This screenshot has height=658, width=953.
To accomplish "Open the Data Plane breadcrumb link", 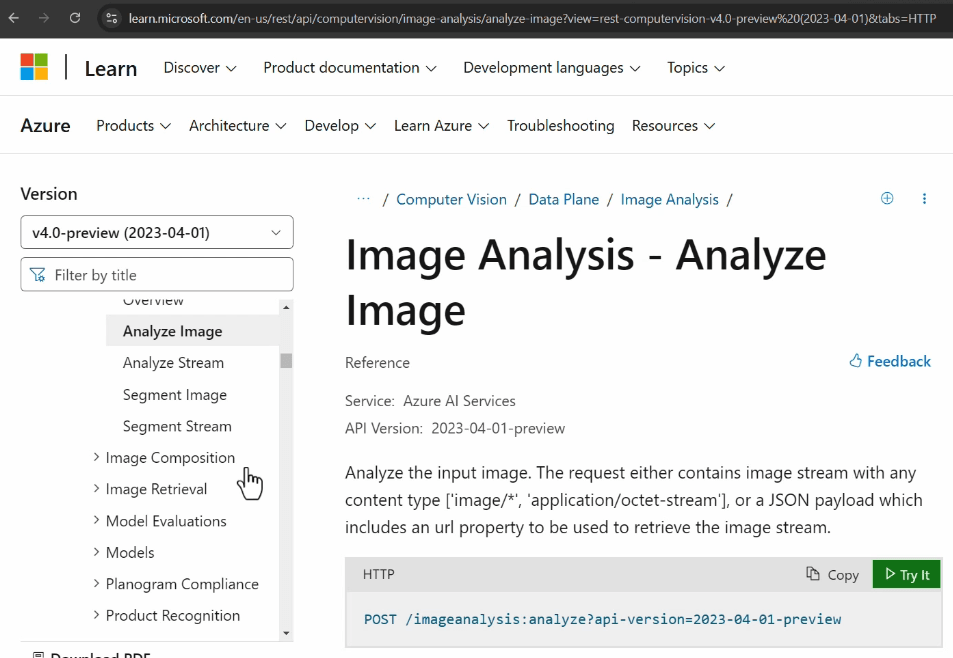I will point(563,199).
